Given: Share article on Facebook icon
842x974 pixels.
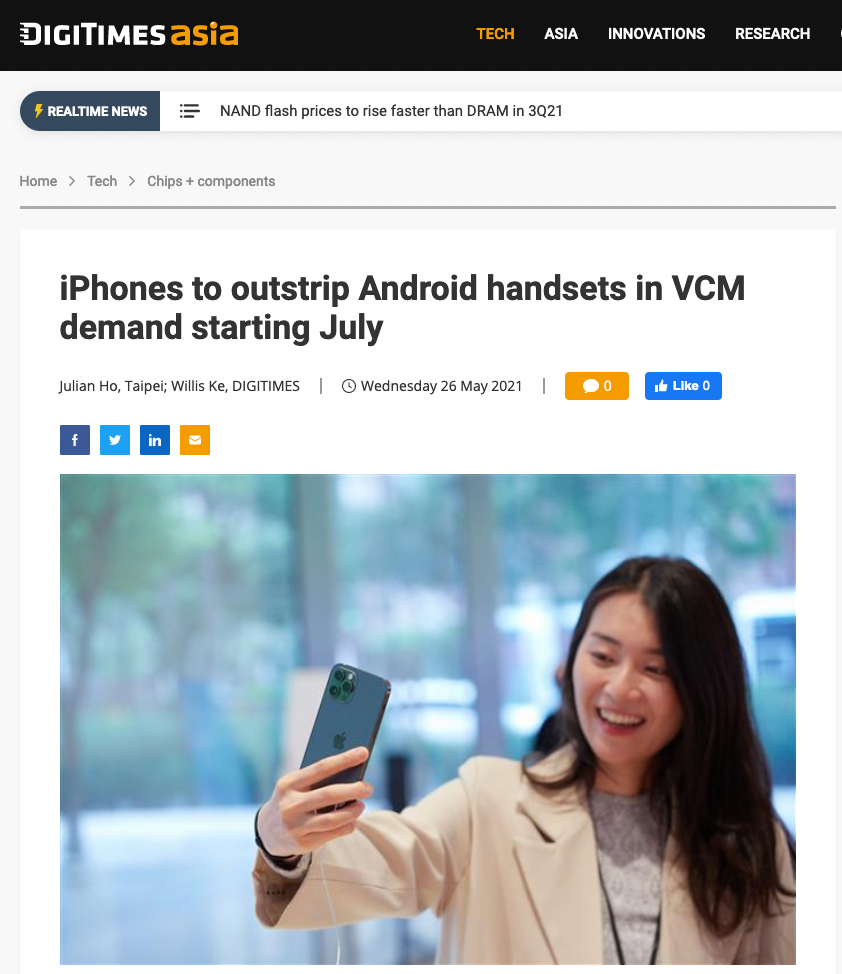Looking at the screenshot, I should 75,440.
